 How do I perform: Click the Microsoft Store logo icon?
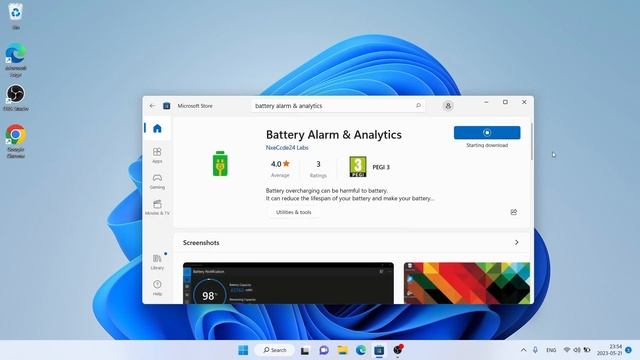click(x=167, y=106)
